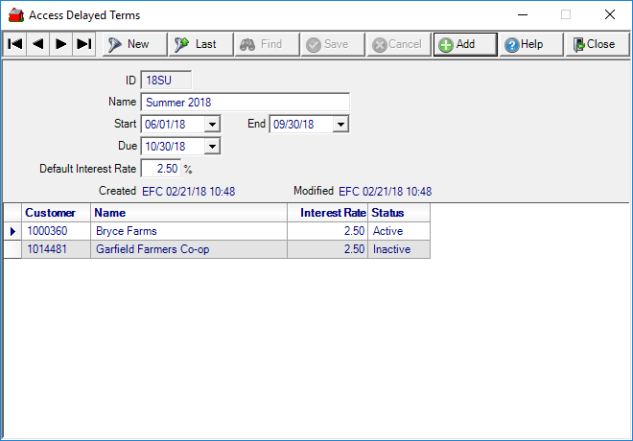Click the Default Interest Rate field

point(161,168)
